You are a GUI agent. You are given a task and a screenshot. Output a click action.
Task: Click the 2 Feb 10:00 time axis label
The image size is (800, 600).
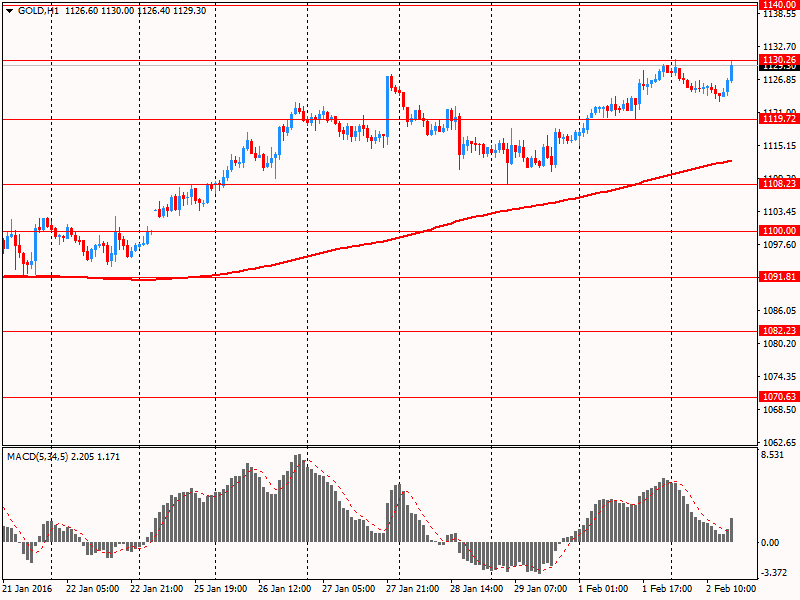[x=731, y=589]
